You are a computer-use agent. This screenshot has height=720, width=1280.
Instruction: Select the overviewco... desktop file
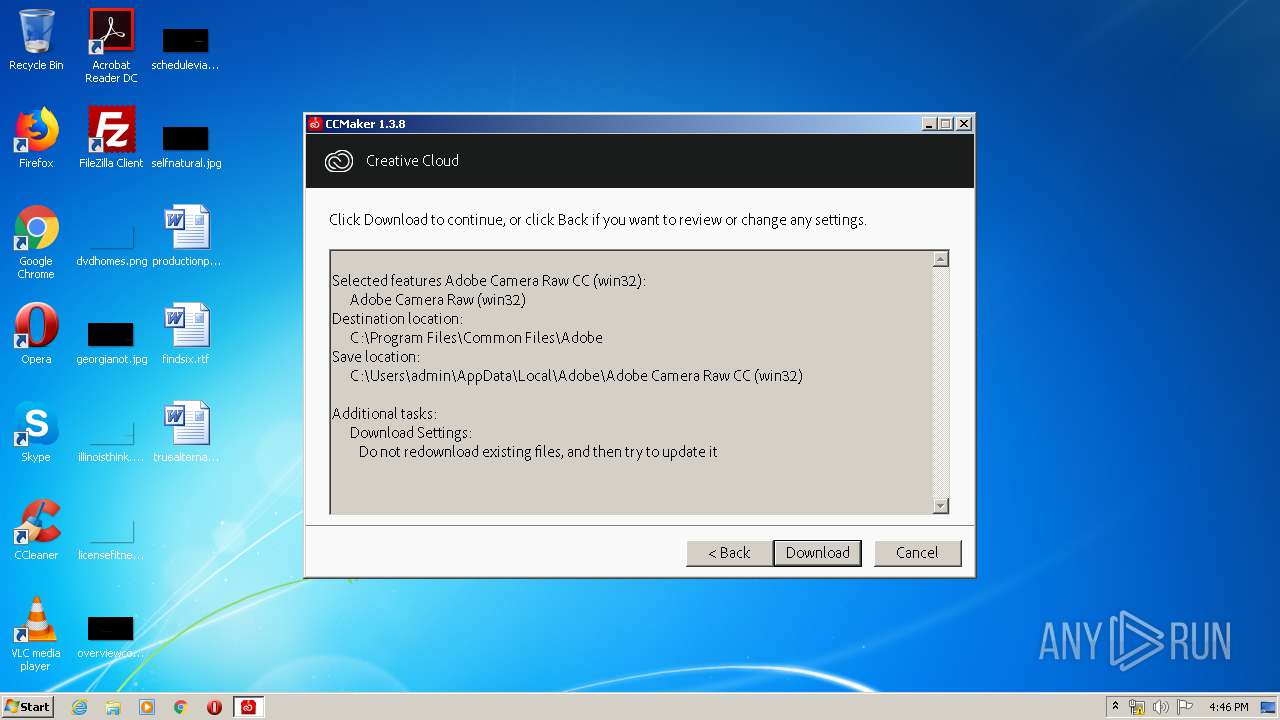111,637
